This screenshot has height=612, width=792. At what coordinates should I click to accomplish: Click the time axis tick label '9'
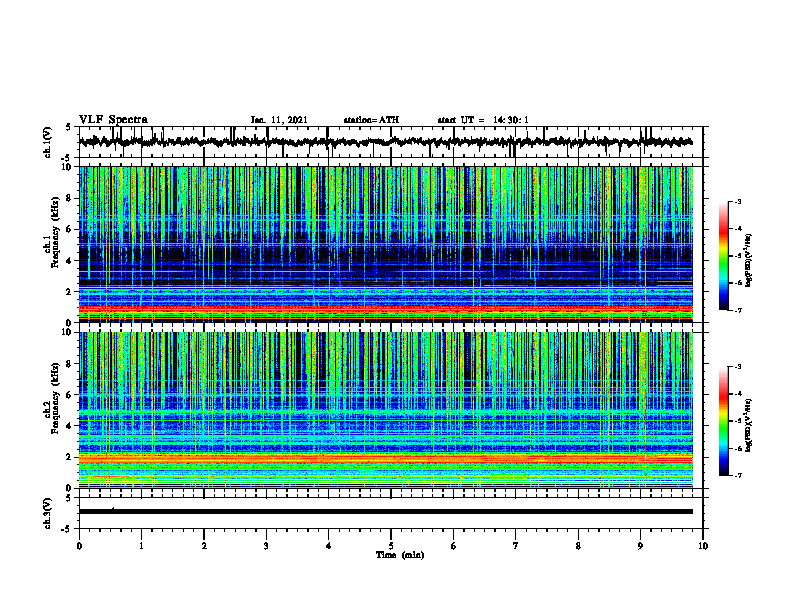640,546
